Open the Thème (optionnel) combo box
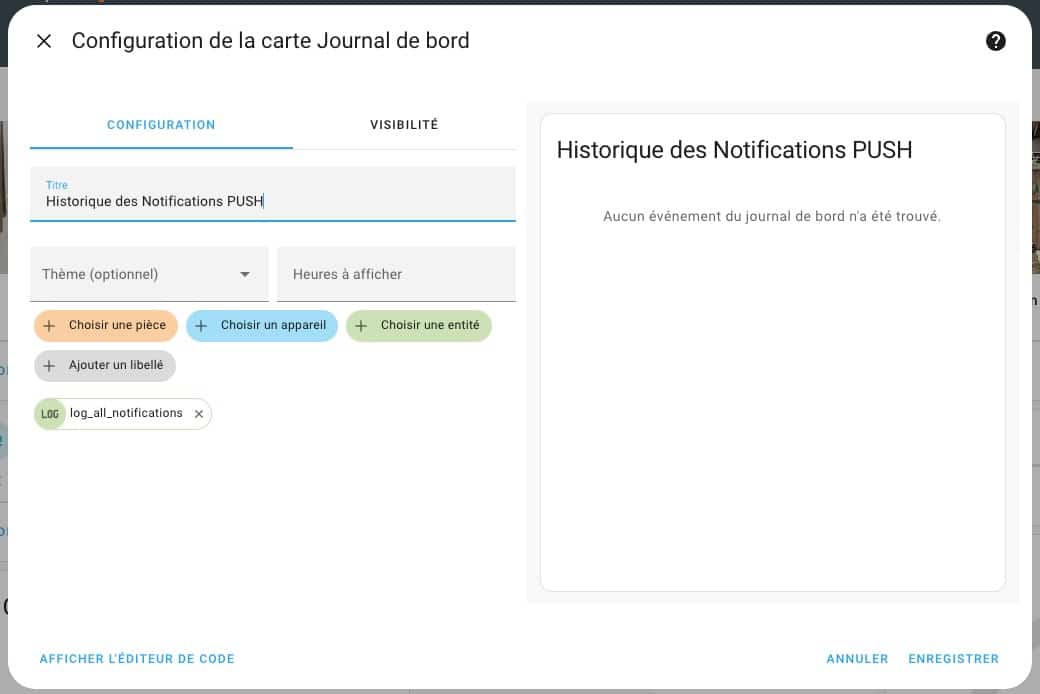 click(x=140, y=274)
